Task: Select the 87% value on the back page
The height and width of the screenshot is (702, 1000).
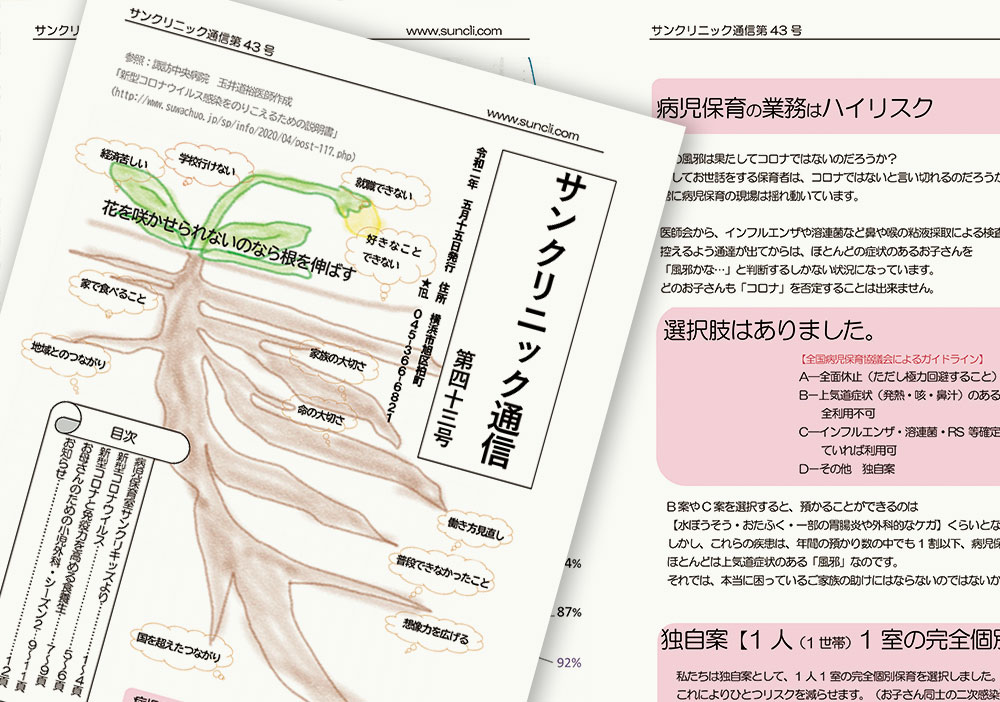Action: 568,612
